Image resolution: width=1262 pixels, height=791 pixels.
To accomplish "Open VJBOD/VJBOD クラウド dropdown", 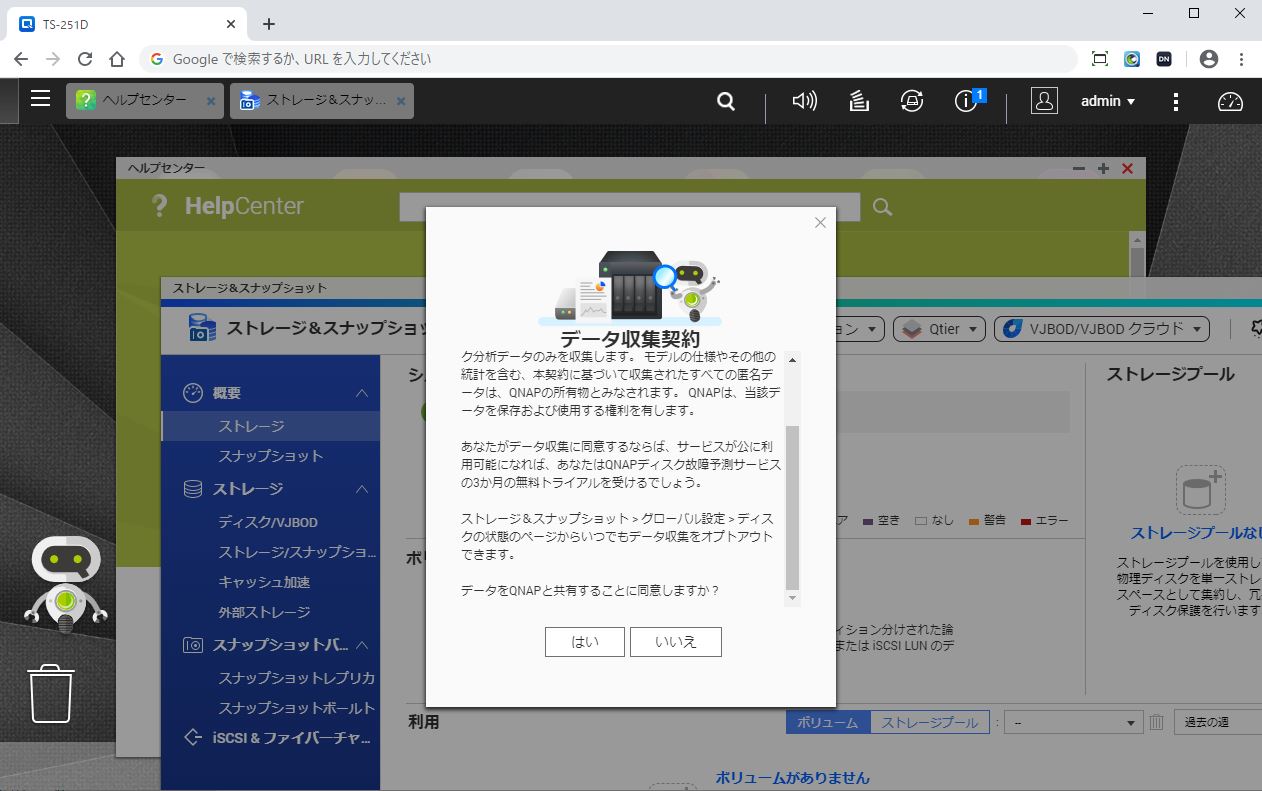I will pyautogui.click(x=1102, y=329).
